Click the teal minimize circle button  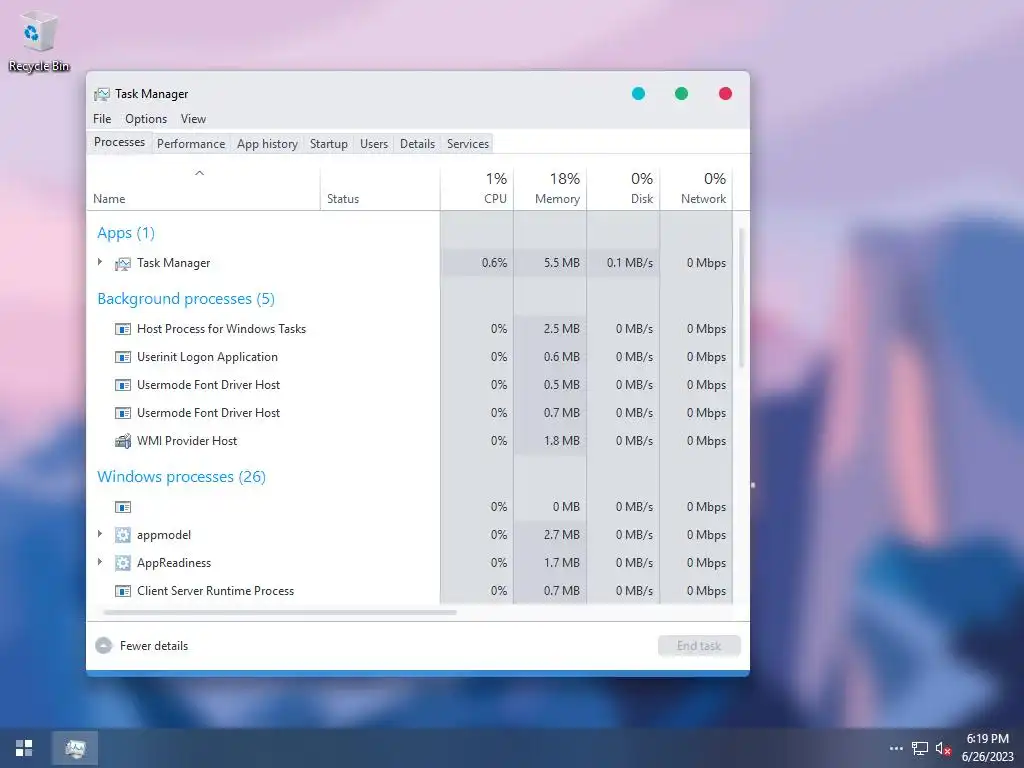(639, 94)
